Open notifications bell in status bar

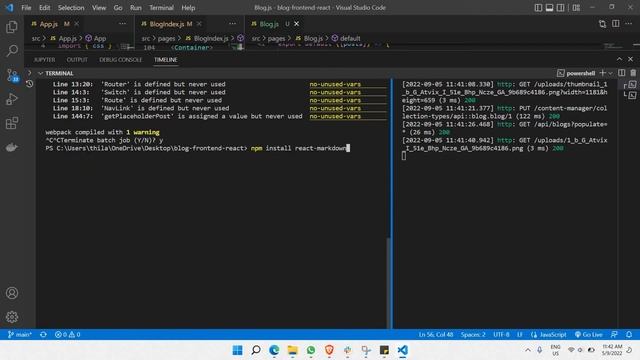pos(629,334)
